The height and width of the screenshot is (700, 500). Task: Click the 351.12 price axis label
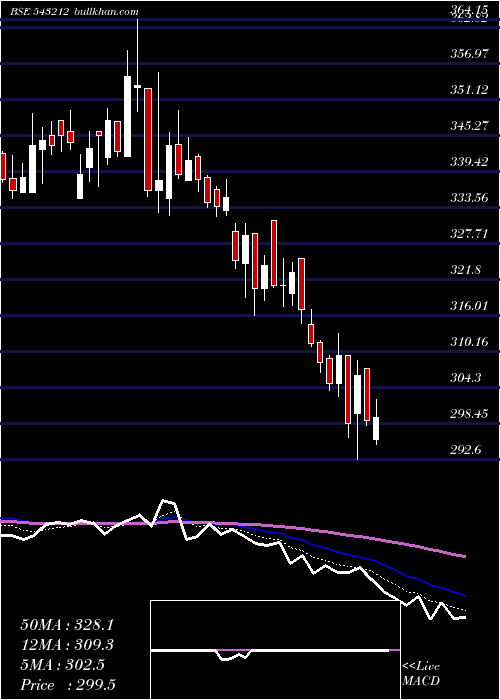tap(468, 90)
